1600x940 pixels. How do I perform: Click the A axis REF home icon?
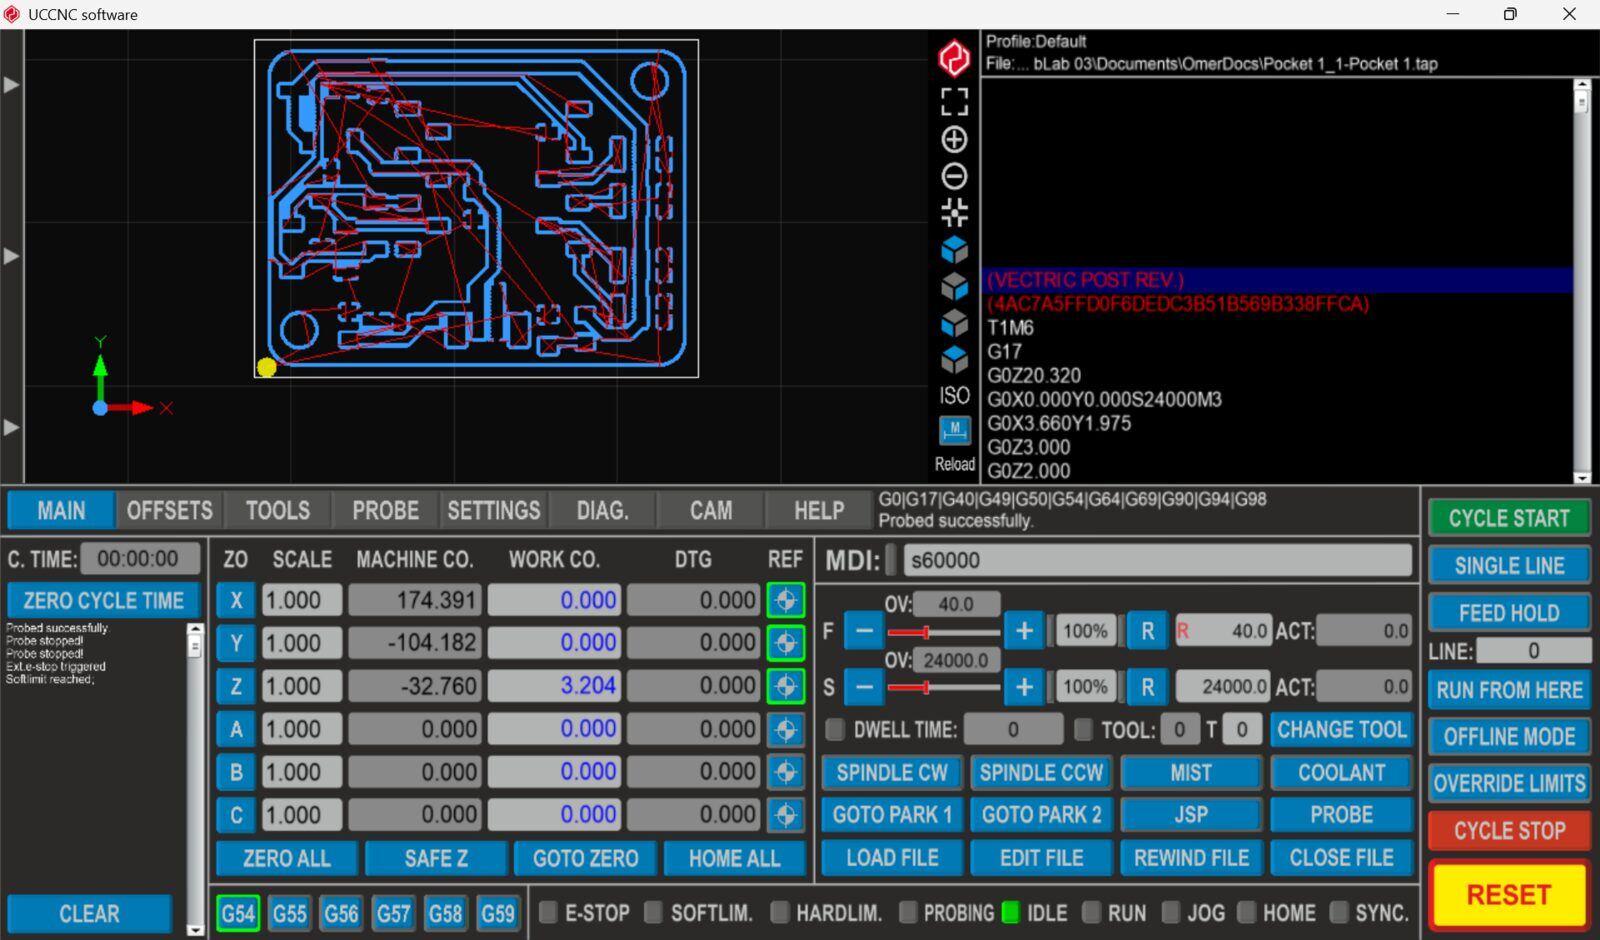click(786, 729)
